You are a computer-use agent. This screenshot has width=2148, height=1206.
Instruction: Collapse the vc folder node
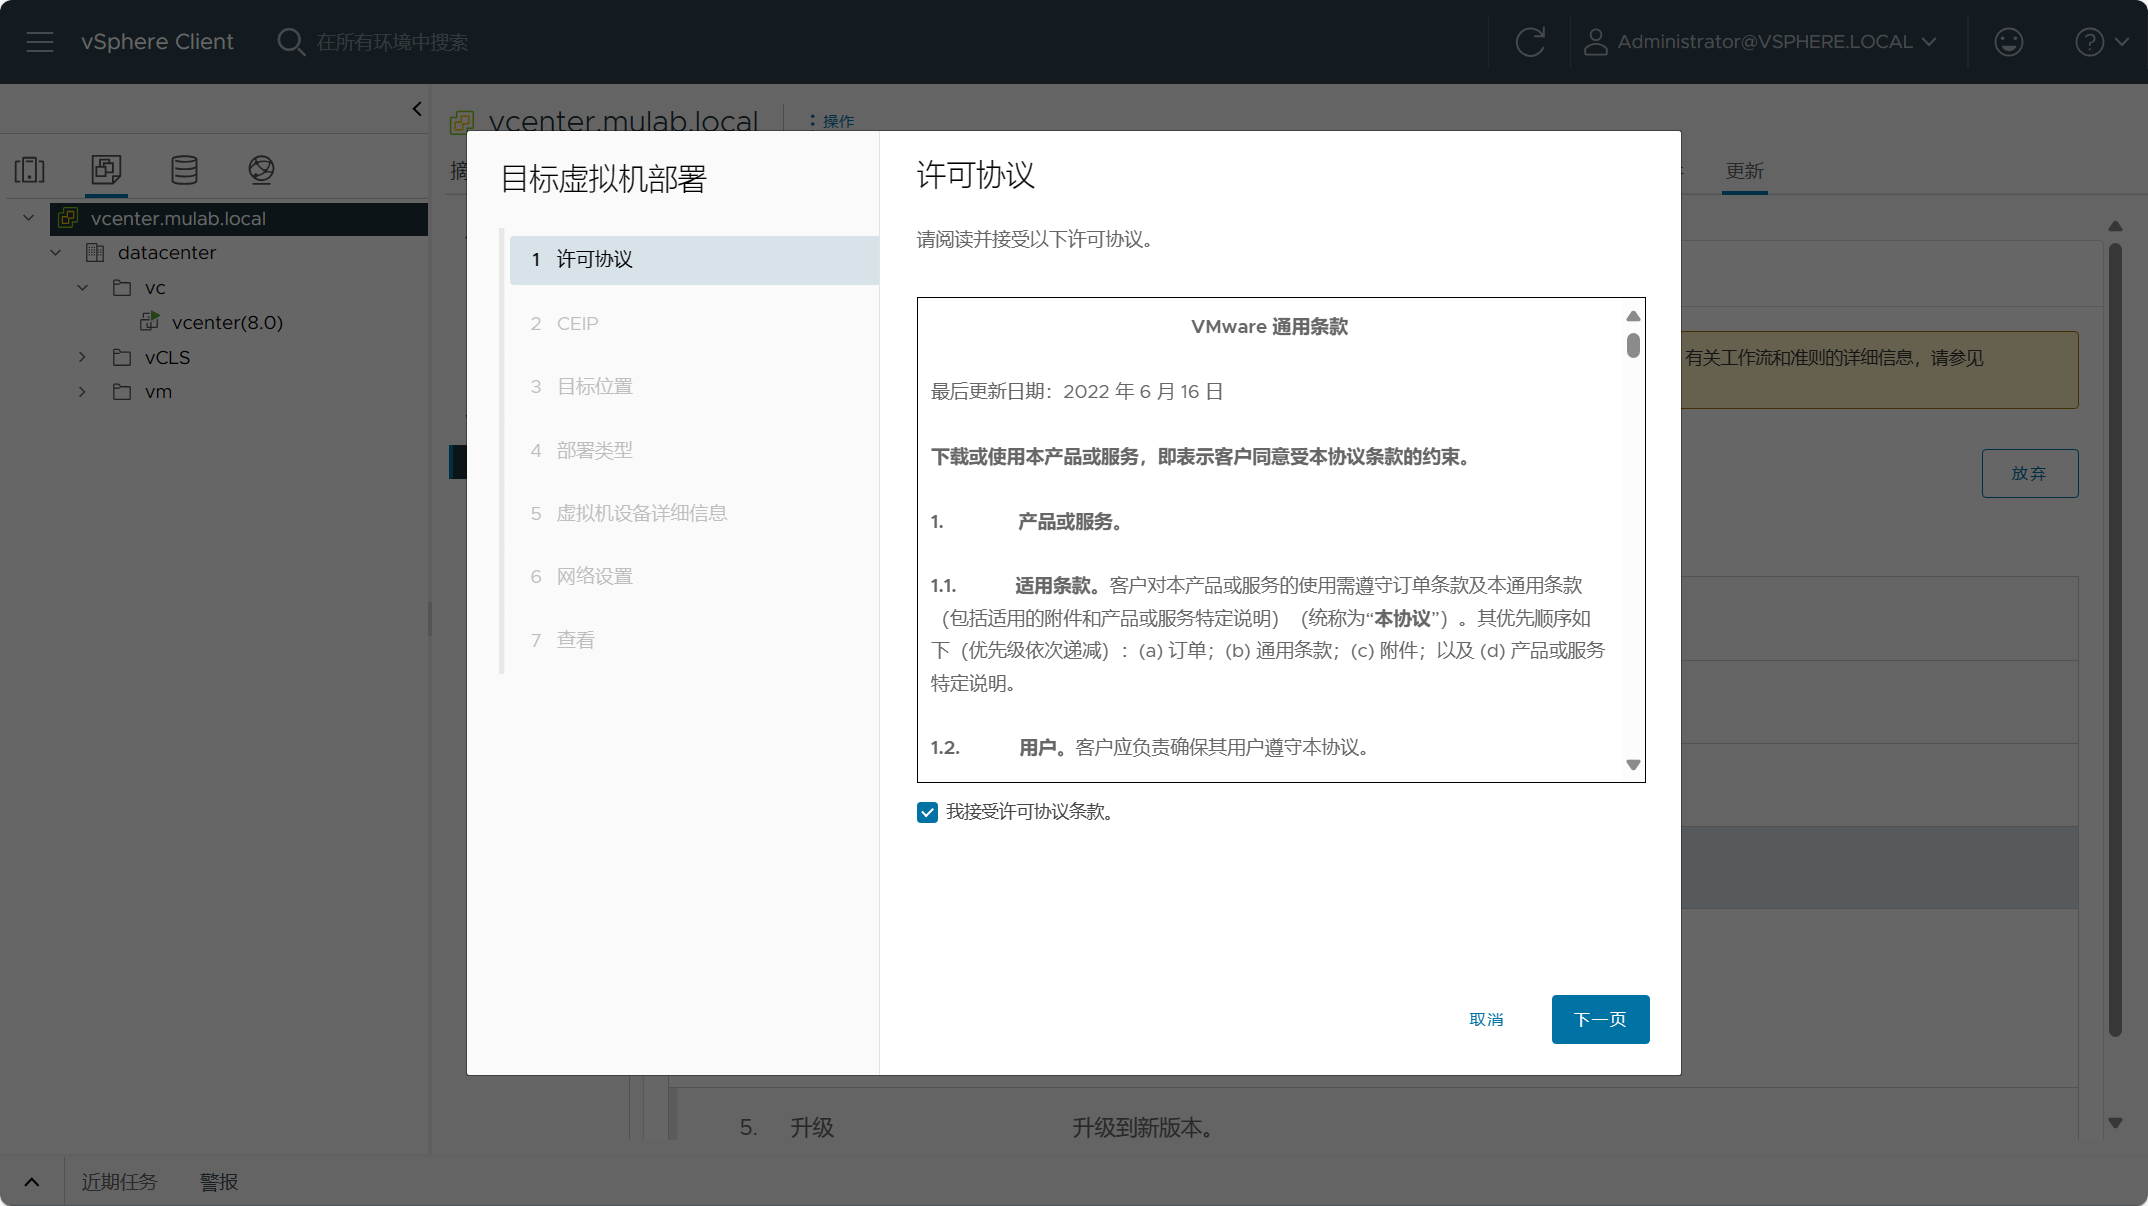83,288
